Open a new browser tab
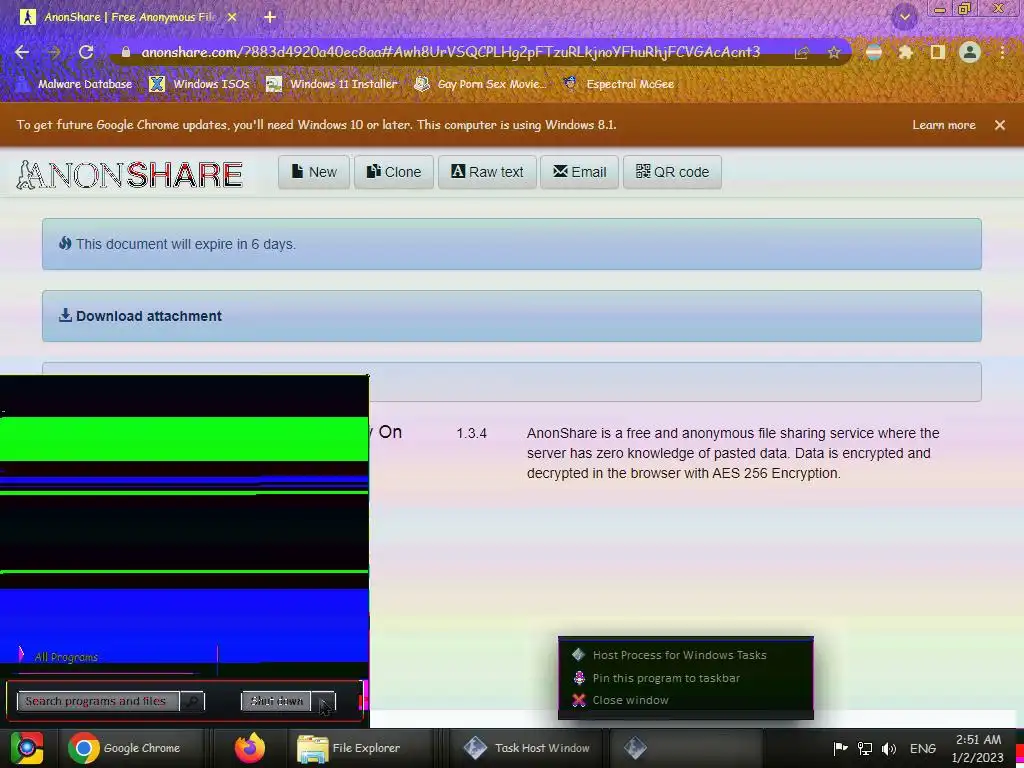Image resolution: width=1024 pixels, height=768 pixels. (270, 18)
